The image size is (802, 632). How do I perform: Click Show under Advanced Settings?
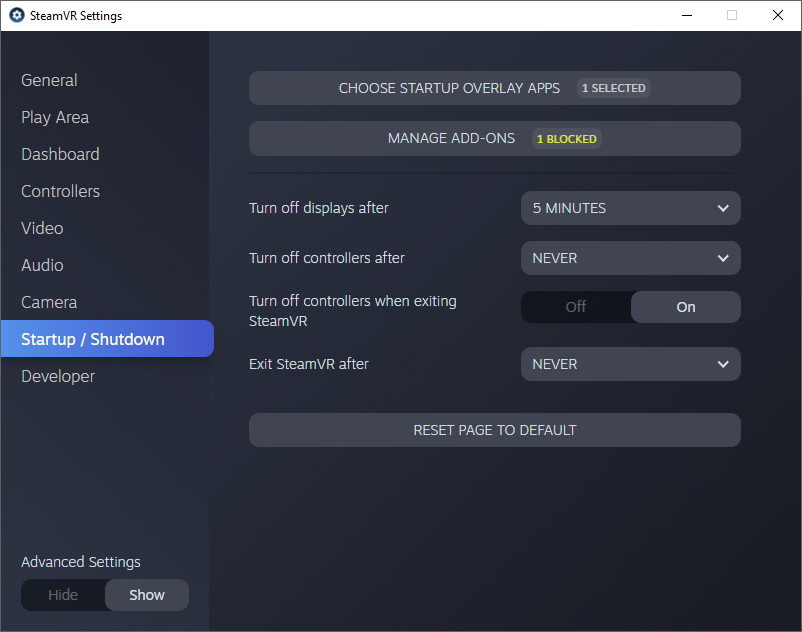pos(147,595)
